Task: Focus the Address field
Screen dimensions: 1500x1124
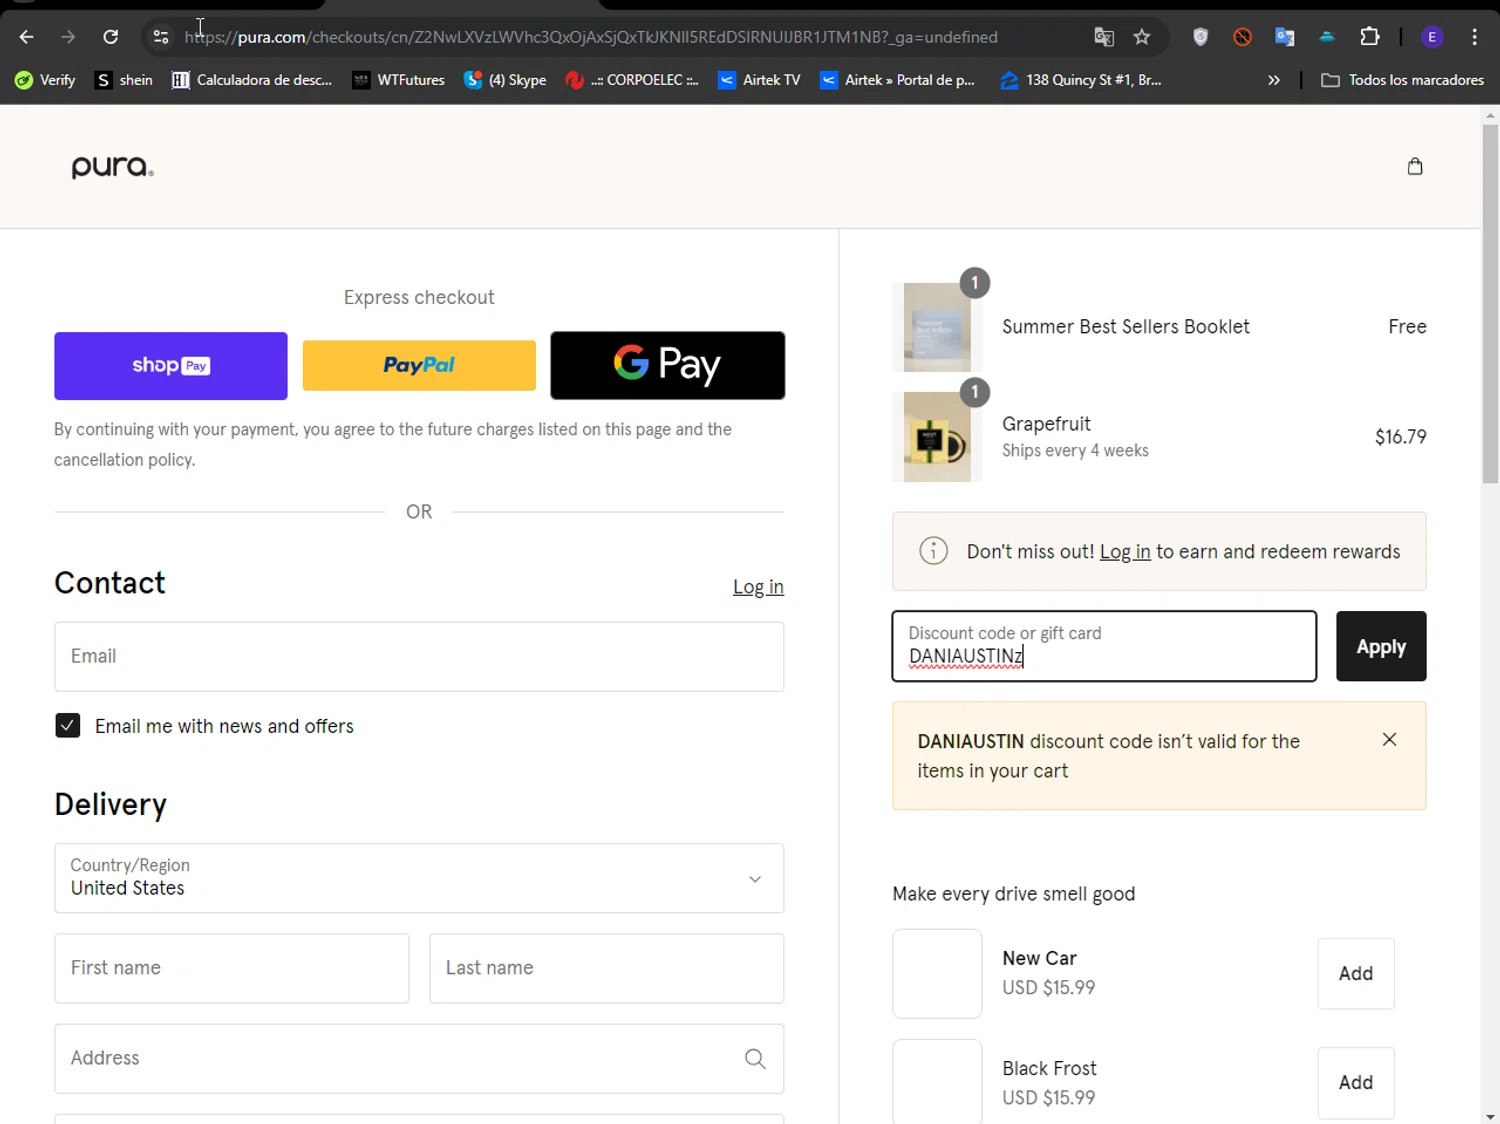Action: tap(419, 1059)
